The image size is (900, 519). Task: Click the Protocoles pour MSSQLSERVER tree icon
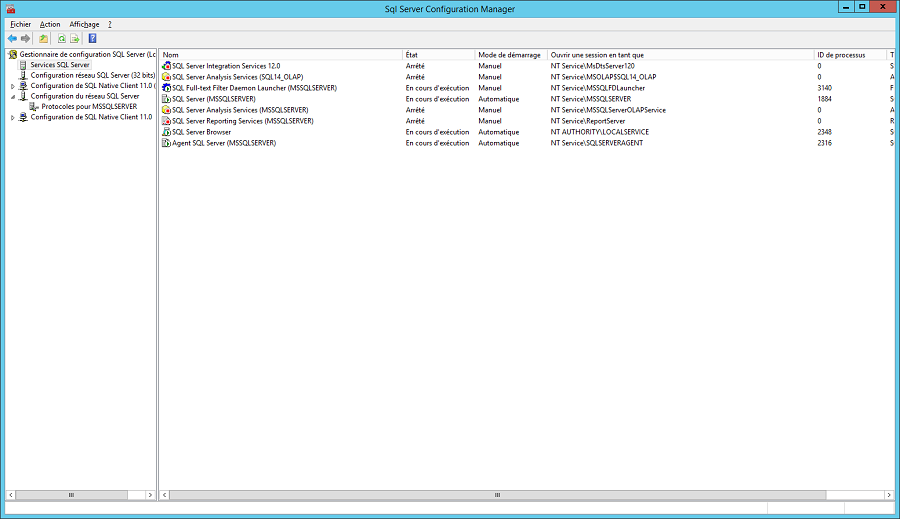coord(34,106)
